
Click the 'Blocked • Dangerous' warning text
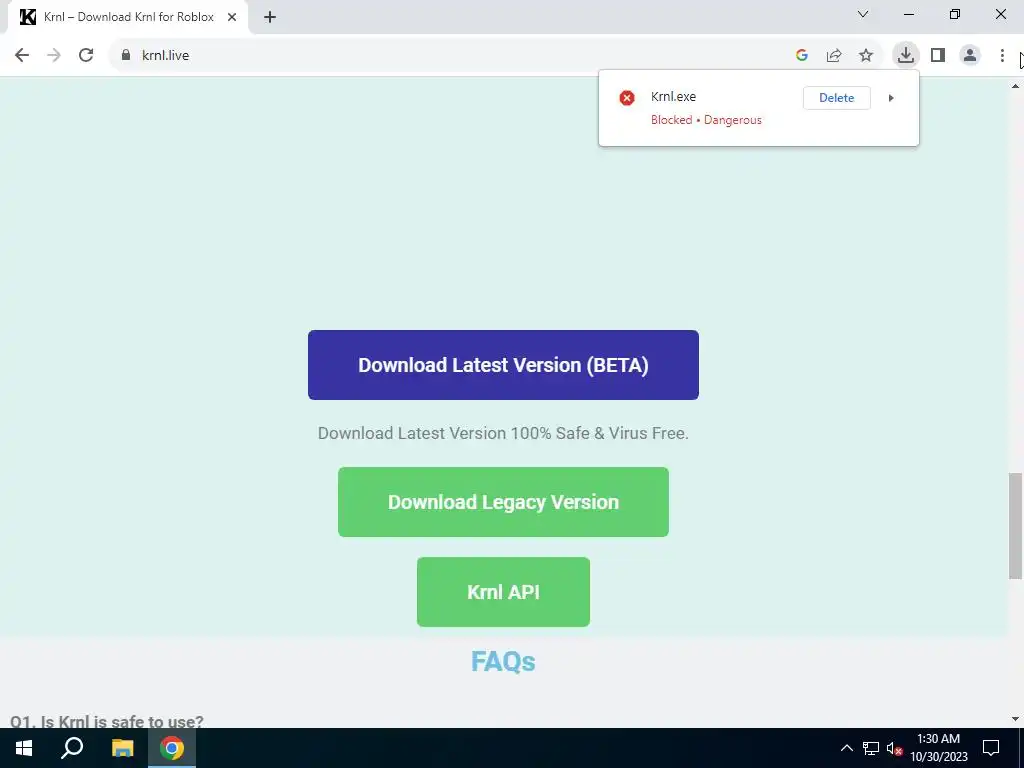(x=706, y=120)
